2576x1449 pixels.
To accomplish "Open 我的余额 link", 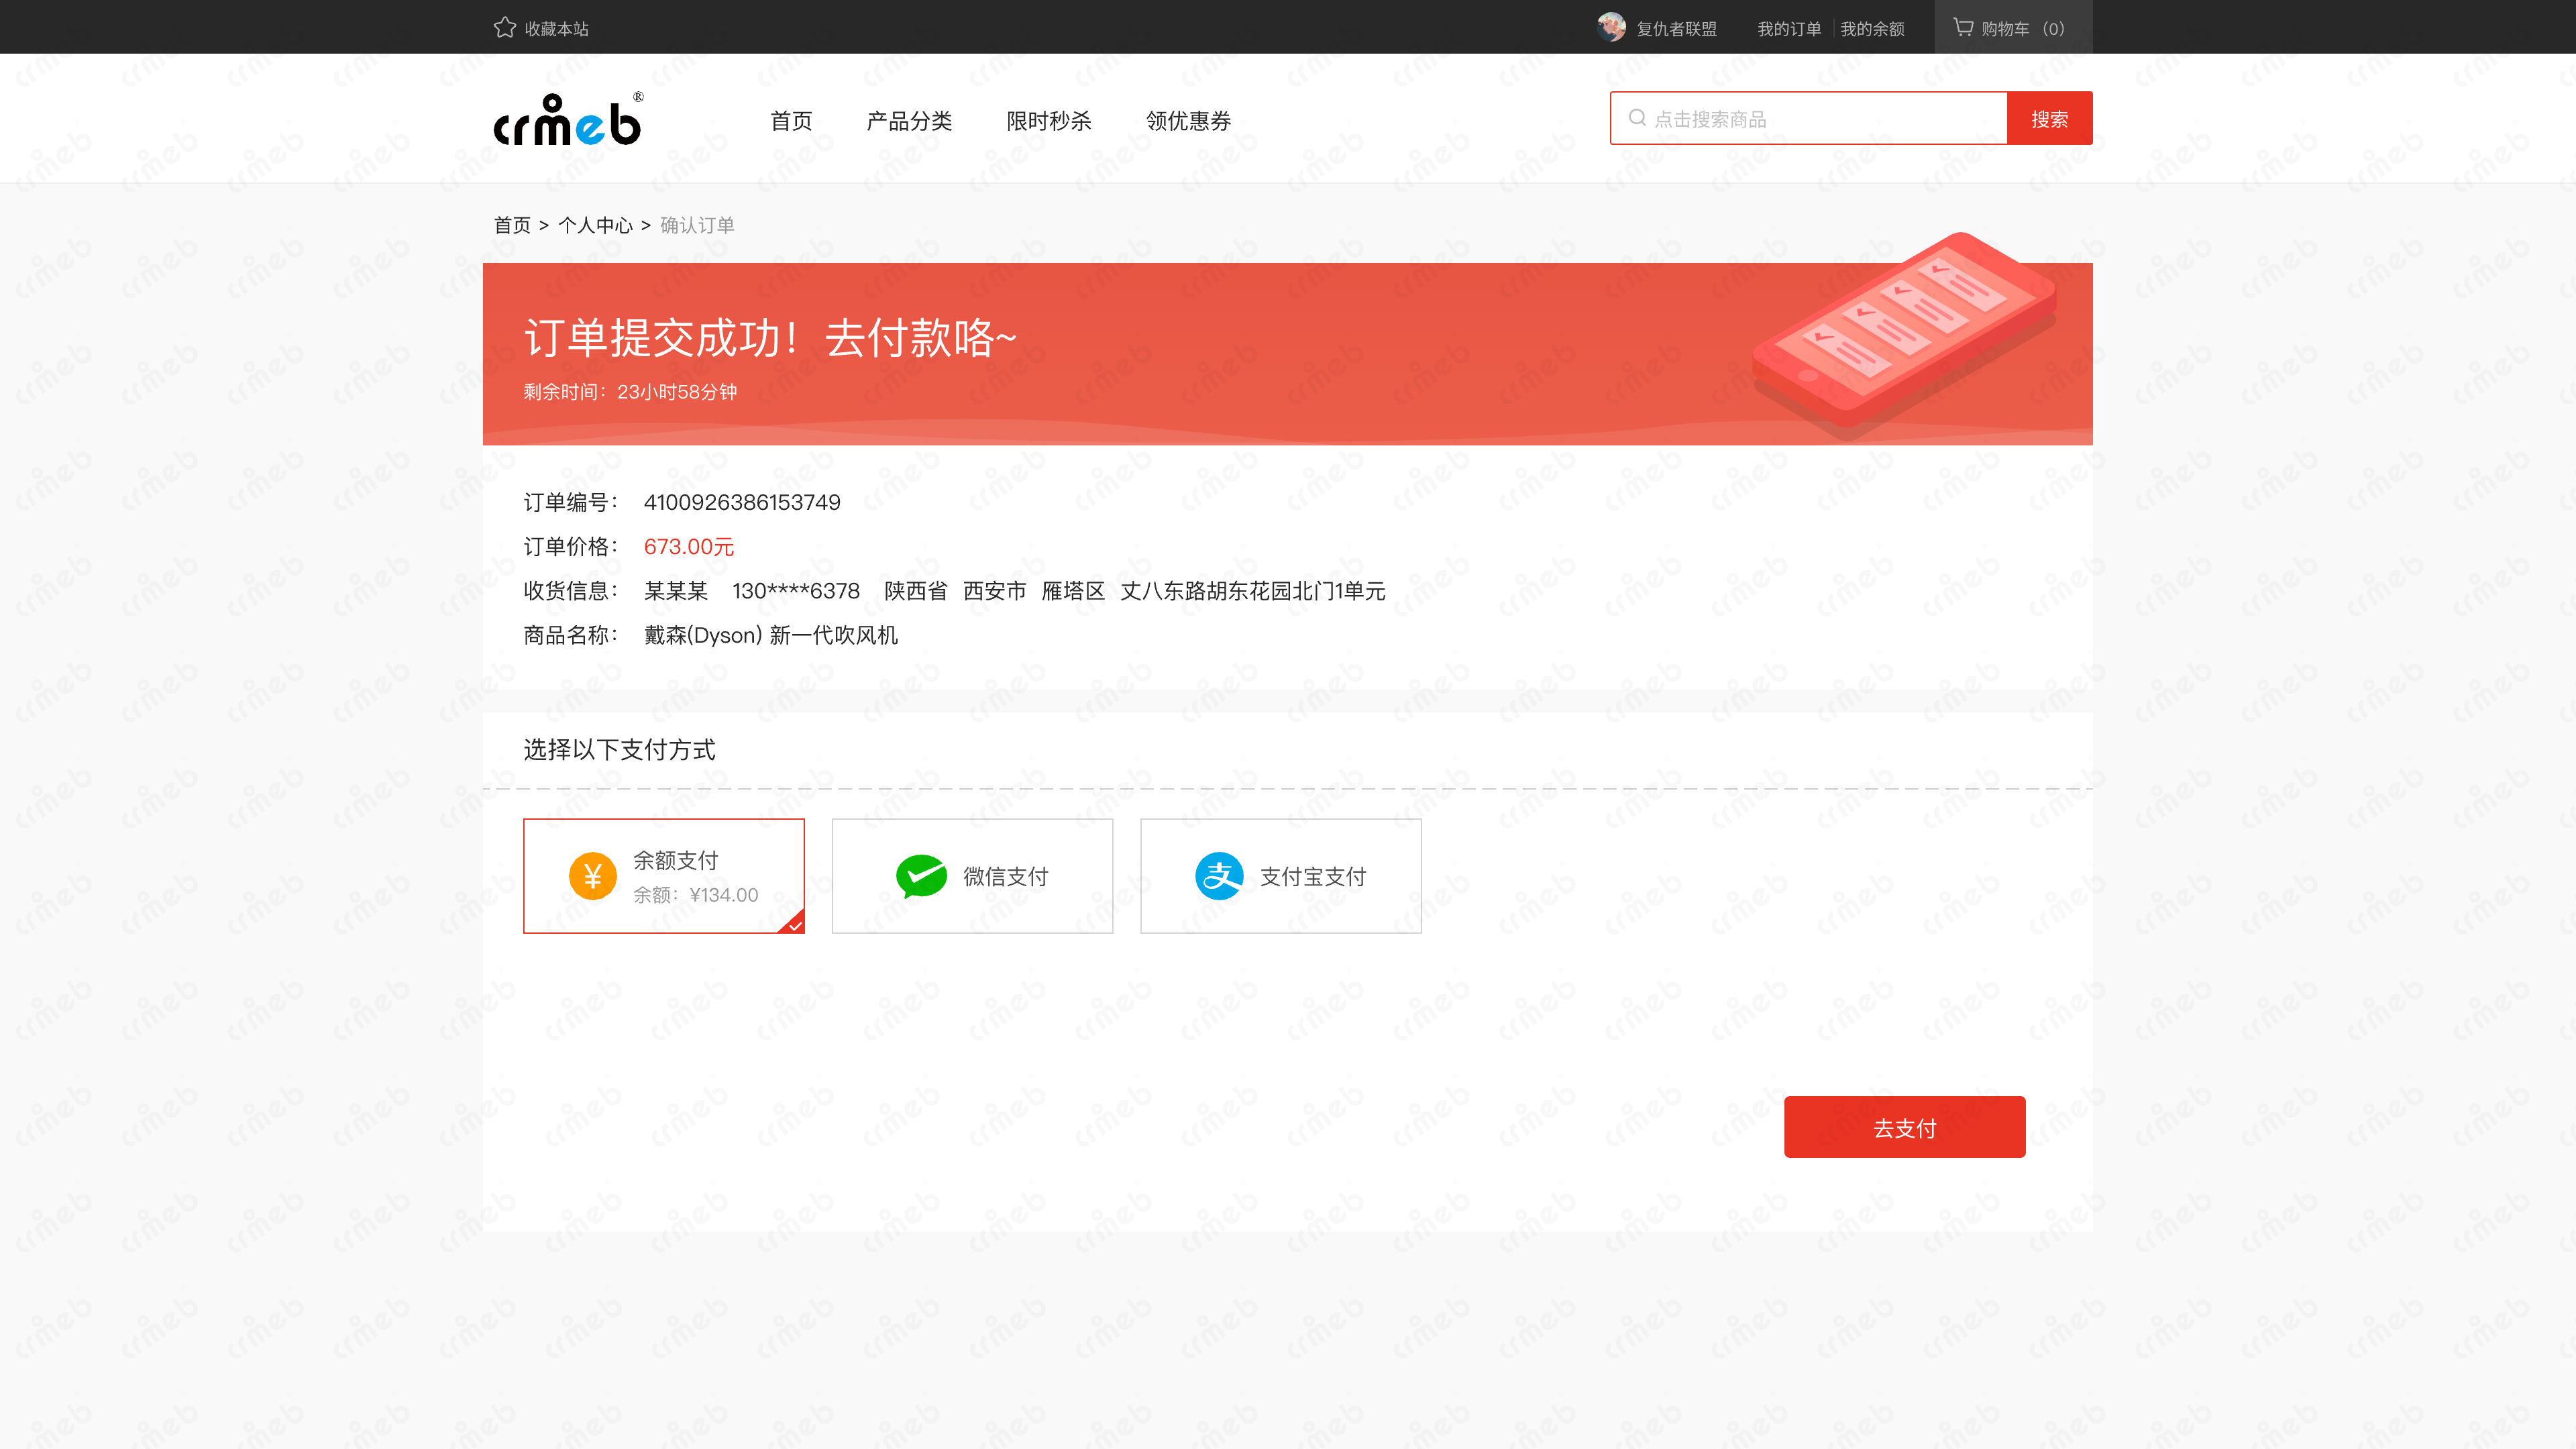I will click(1872, 29).
